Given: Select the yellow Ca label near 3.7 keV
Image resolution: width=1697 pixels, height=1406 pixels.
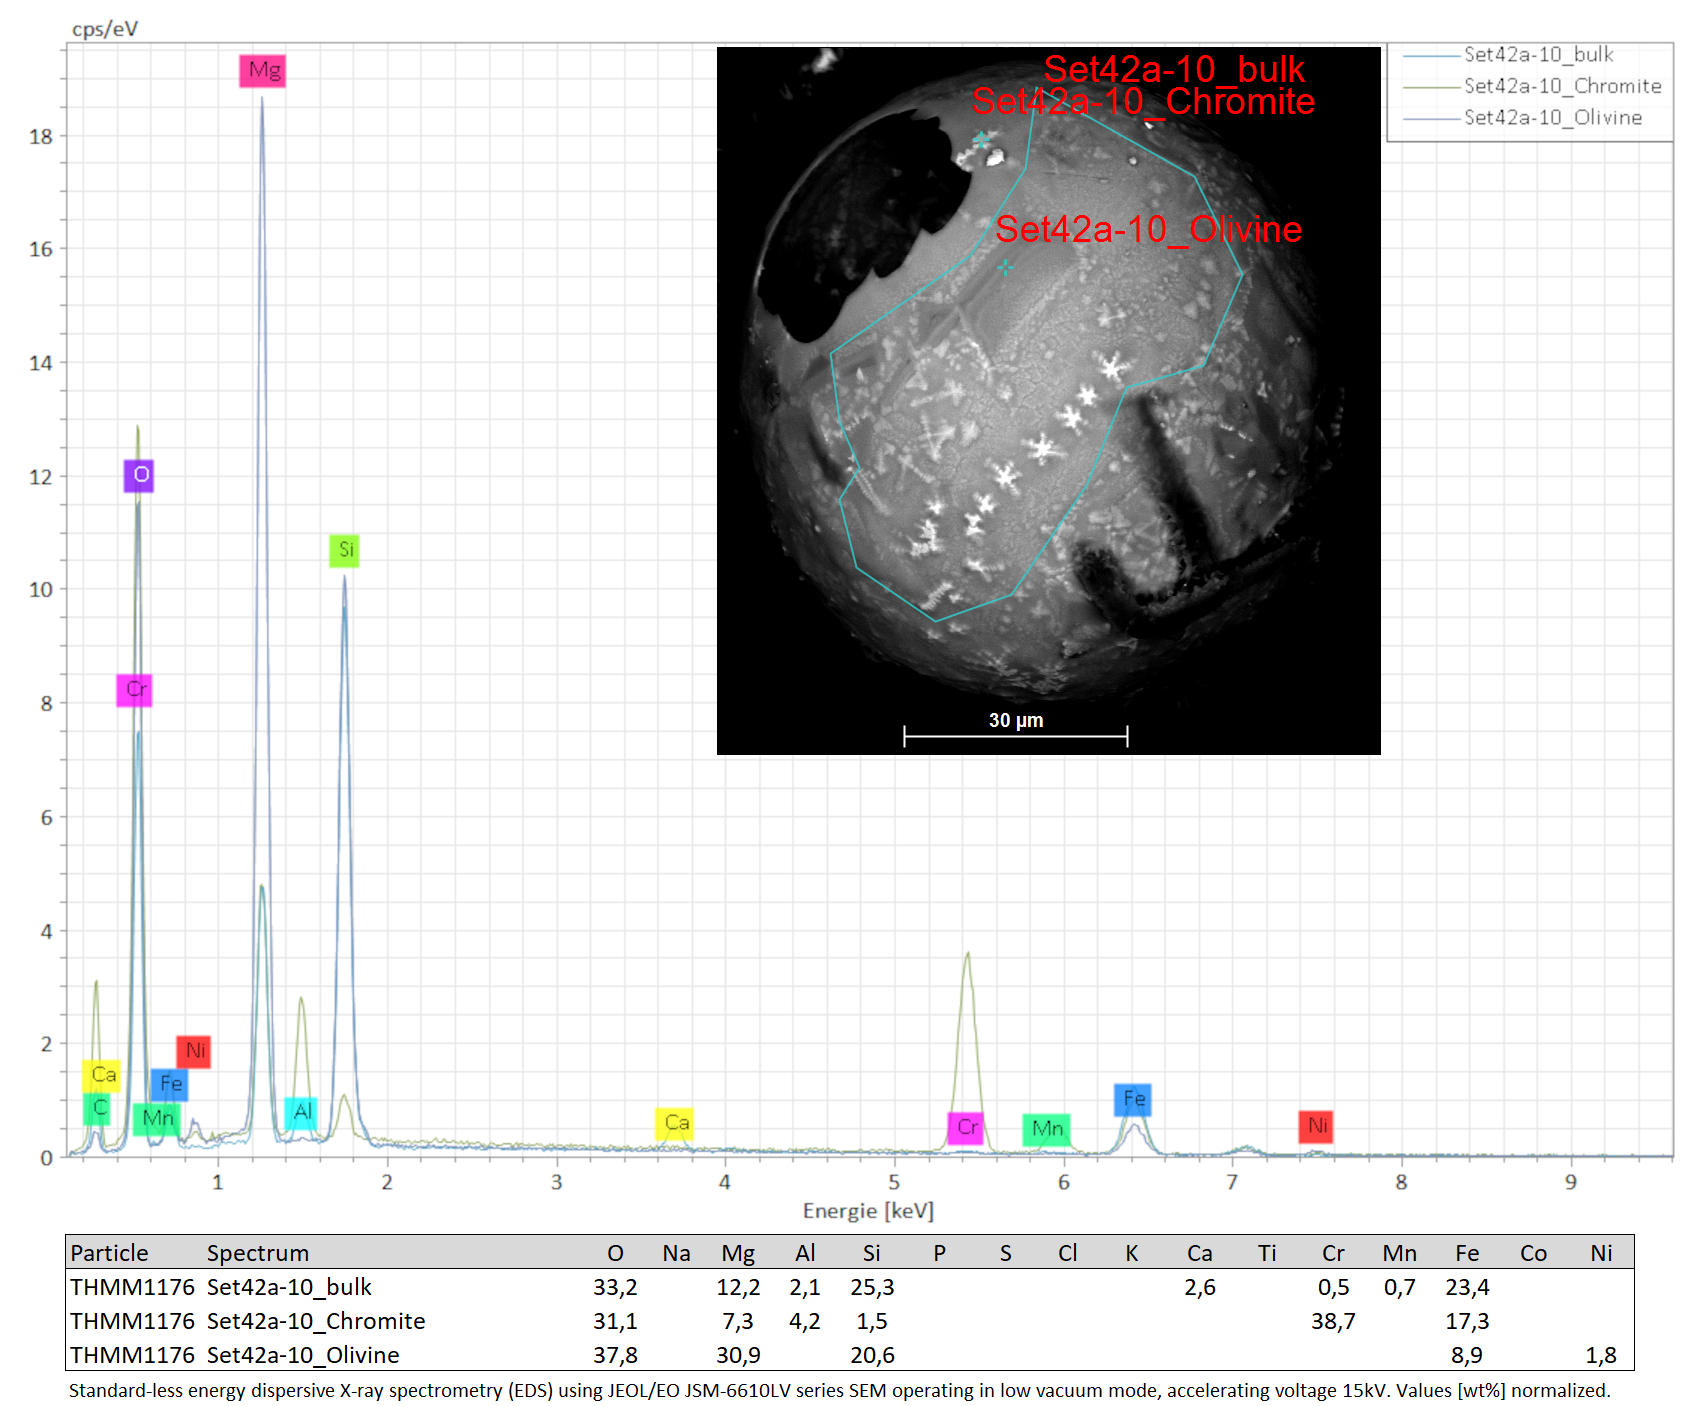Looking at the screenshot, I should tap(675, 1123).
